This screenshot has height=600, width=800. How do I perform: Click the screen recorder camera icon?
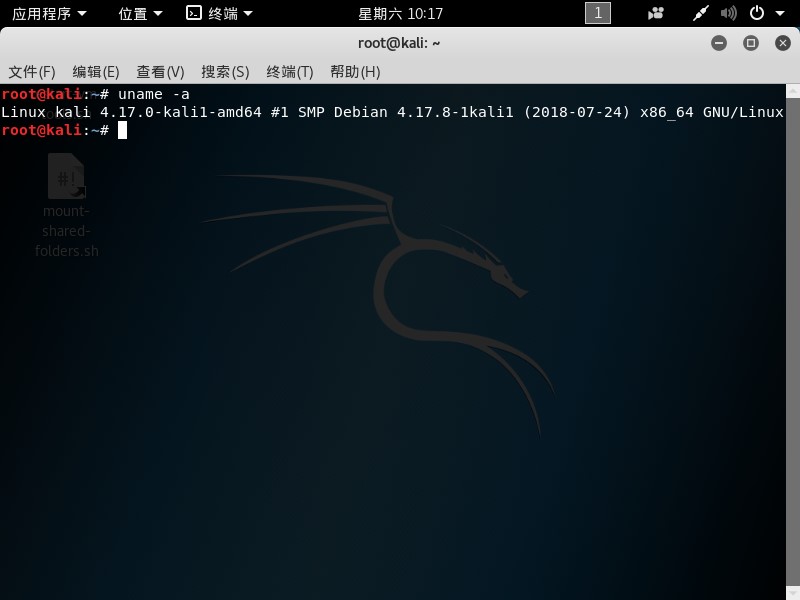656,13
